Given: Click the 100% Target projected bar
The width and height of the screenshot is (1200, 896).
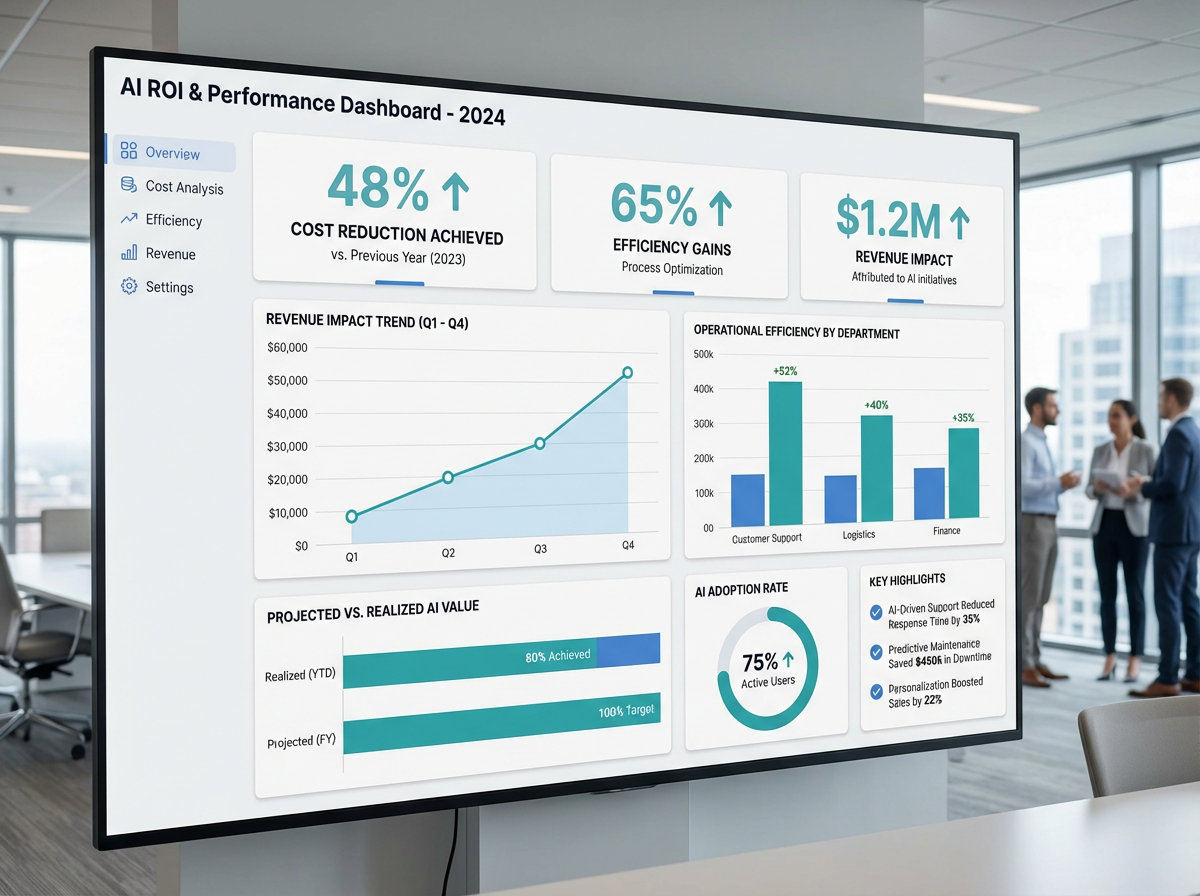Looking at the screenshot, I should pos(501,720).
